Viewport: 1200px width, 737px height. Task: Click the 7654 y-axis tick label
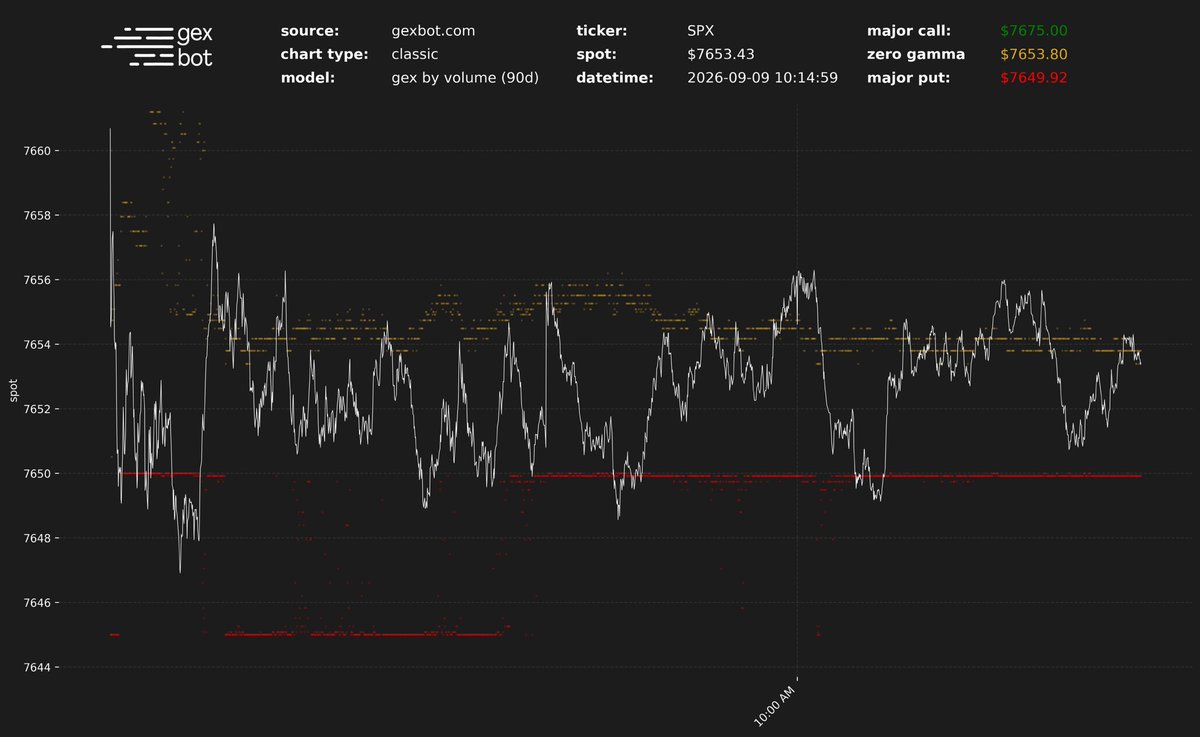tap(38, 345)
